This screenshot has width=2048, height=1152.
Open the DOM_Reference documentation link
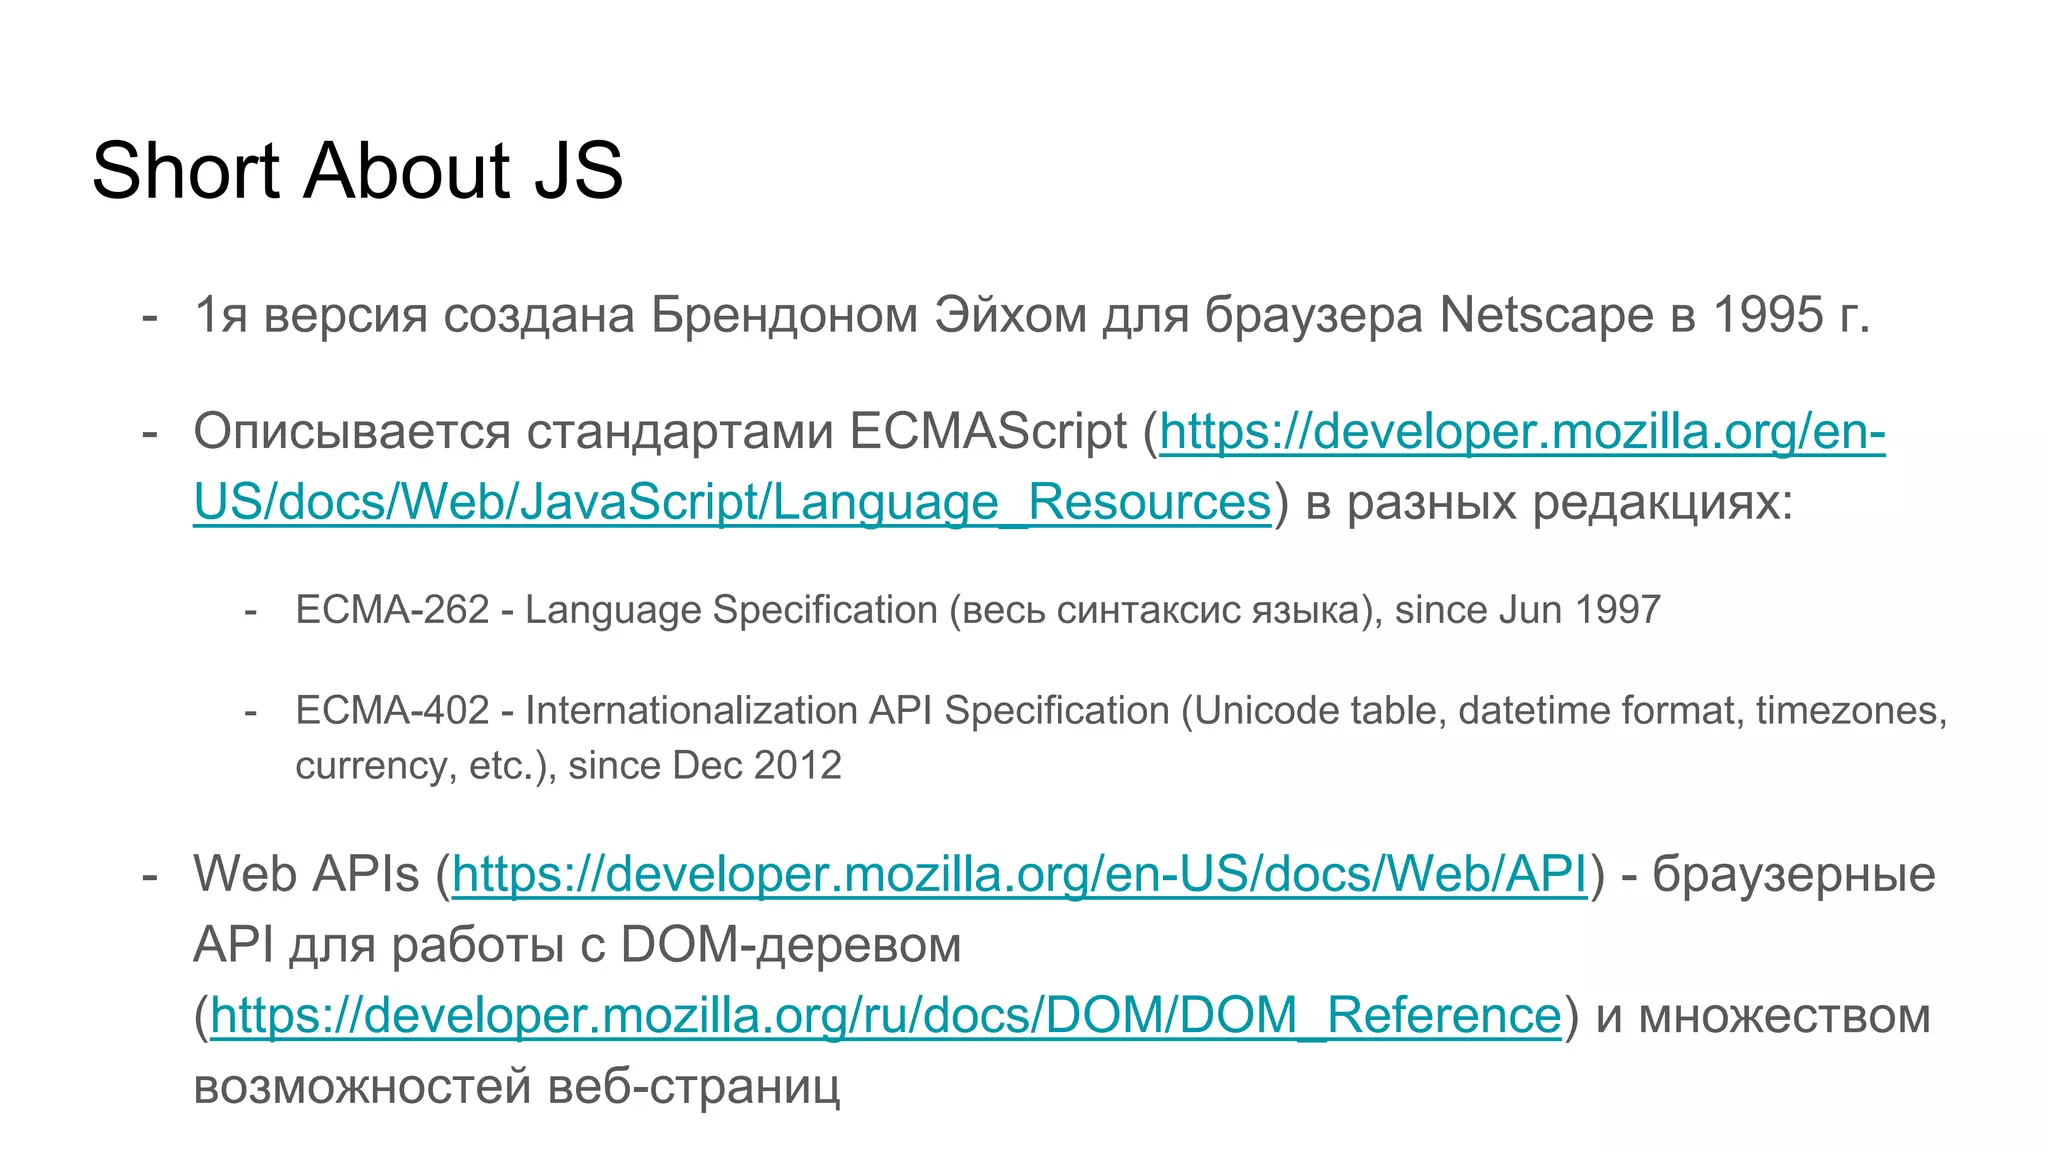pos(885,1016)
